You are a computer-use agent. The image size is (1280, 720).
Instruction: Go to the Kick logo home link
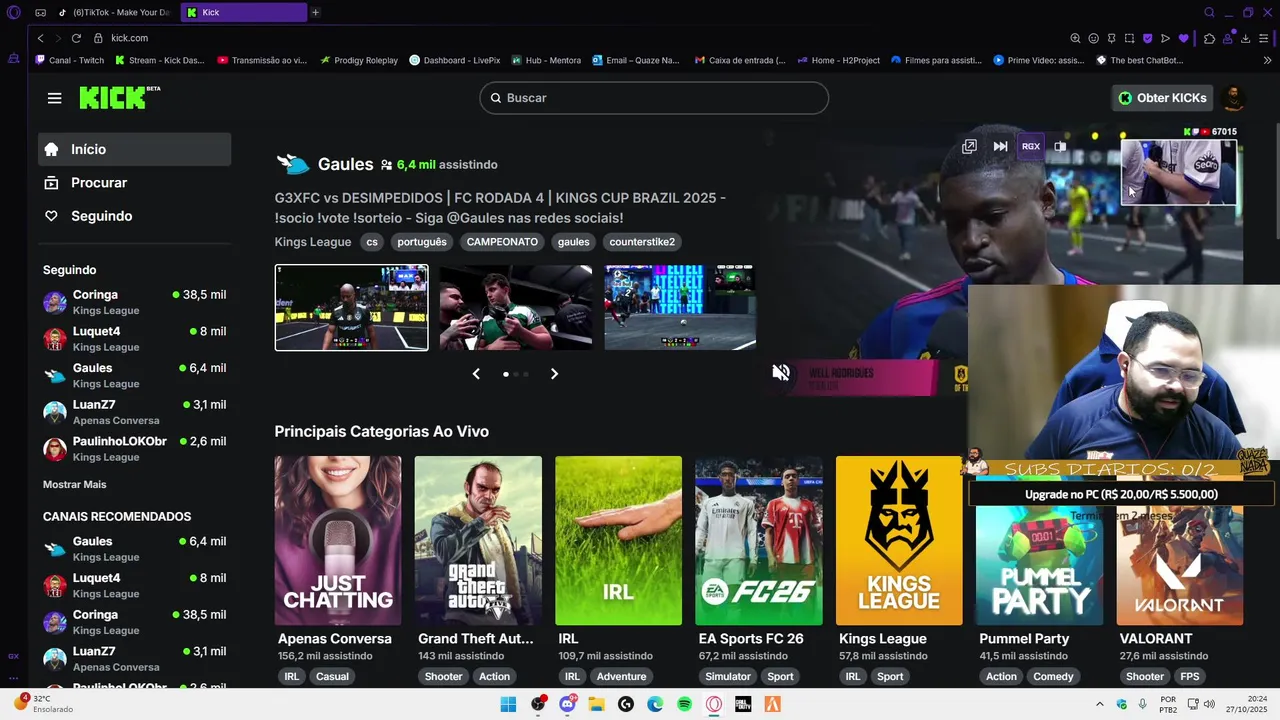pyautogui.click(x=119, y=97)
